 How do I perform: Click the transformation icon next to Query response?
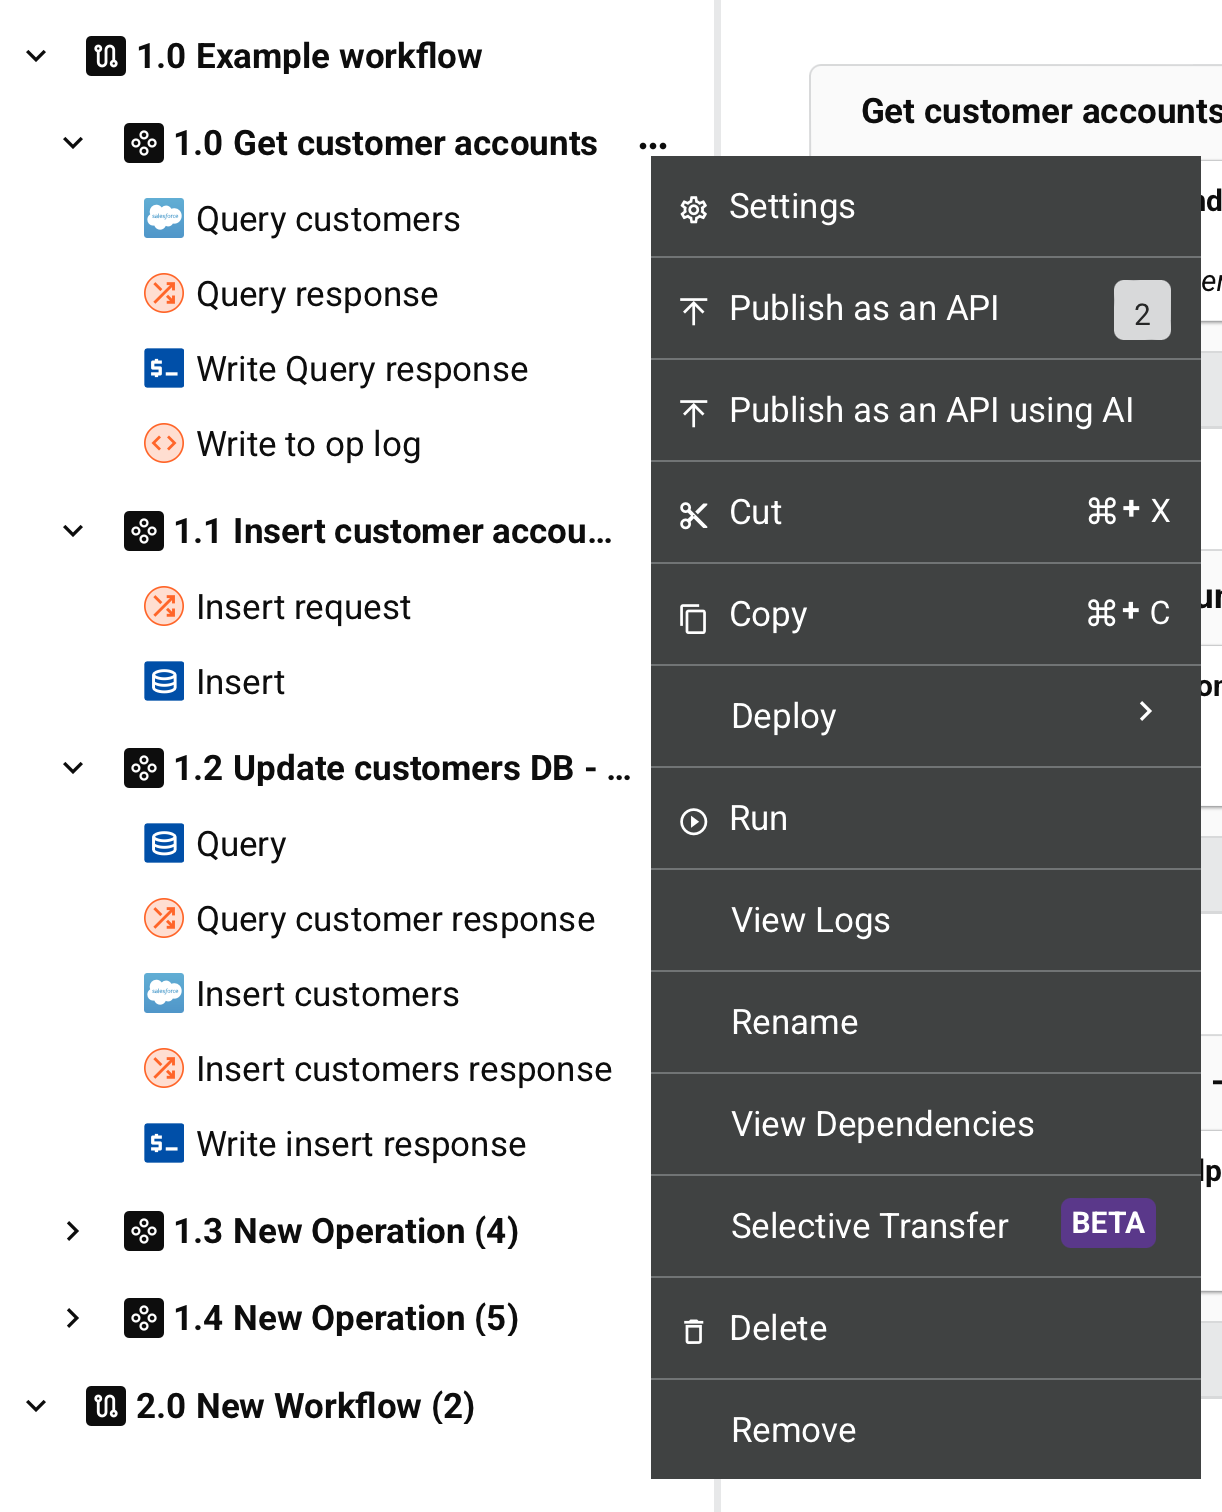tap(164, 294)
